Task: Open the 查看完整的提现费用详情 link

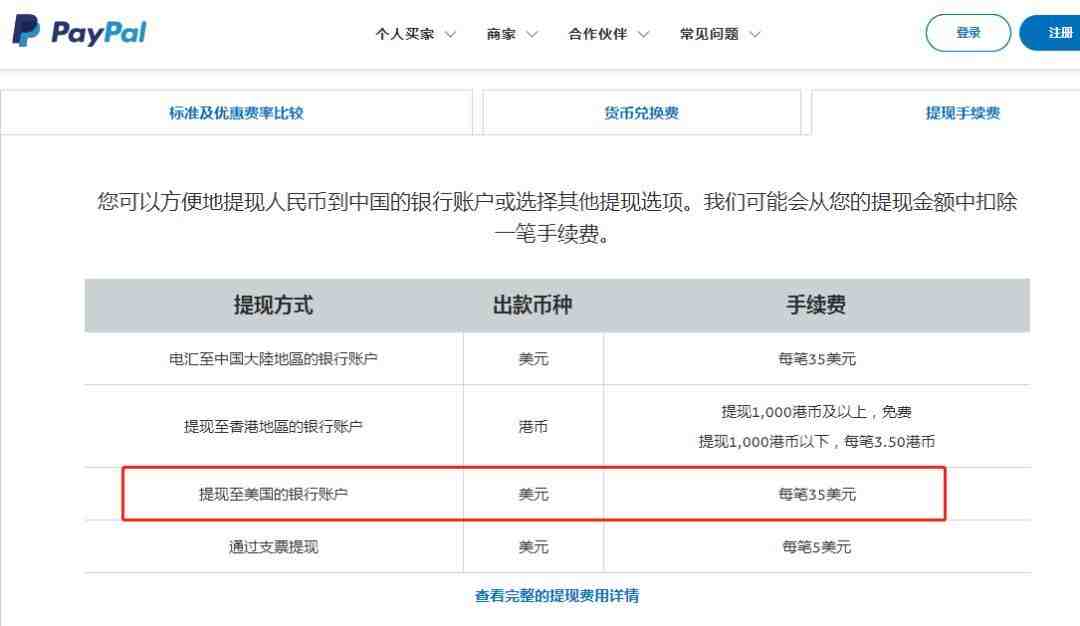Action: coord(557,596)
